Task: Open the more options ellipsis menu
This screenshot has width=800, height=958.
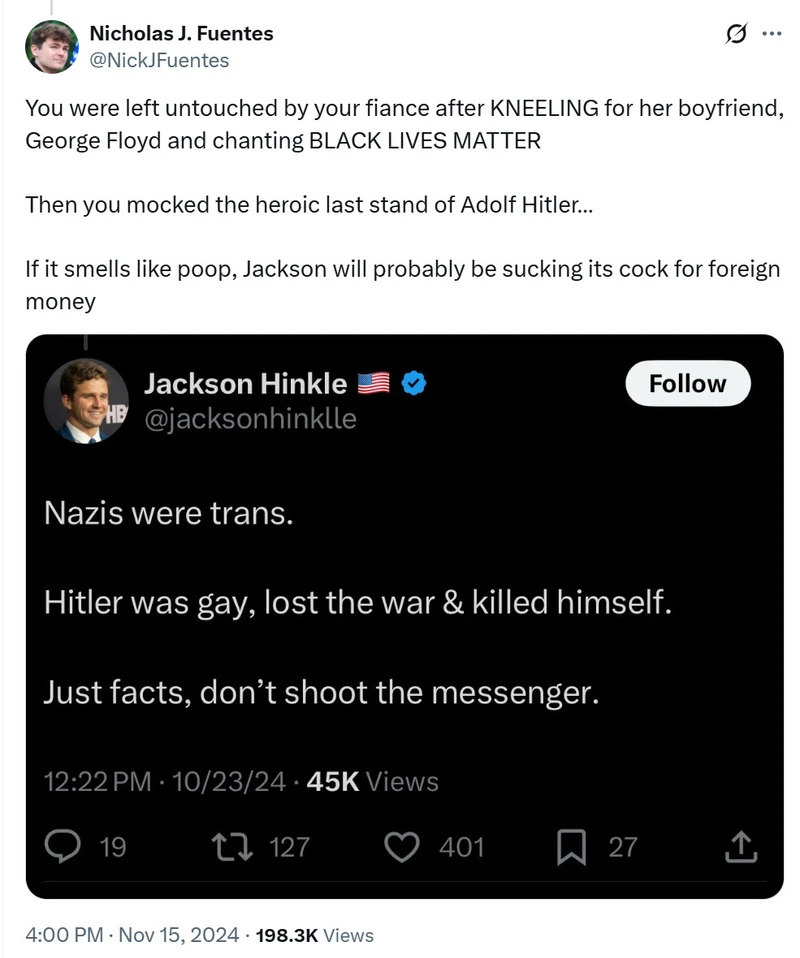Action: 771,34
